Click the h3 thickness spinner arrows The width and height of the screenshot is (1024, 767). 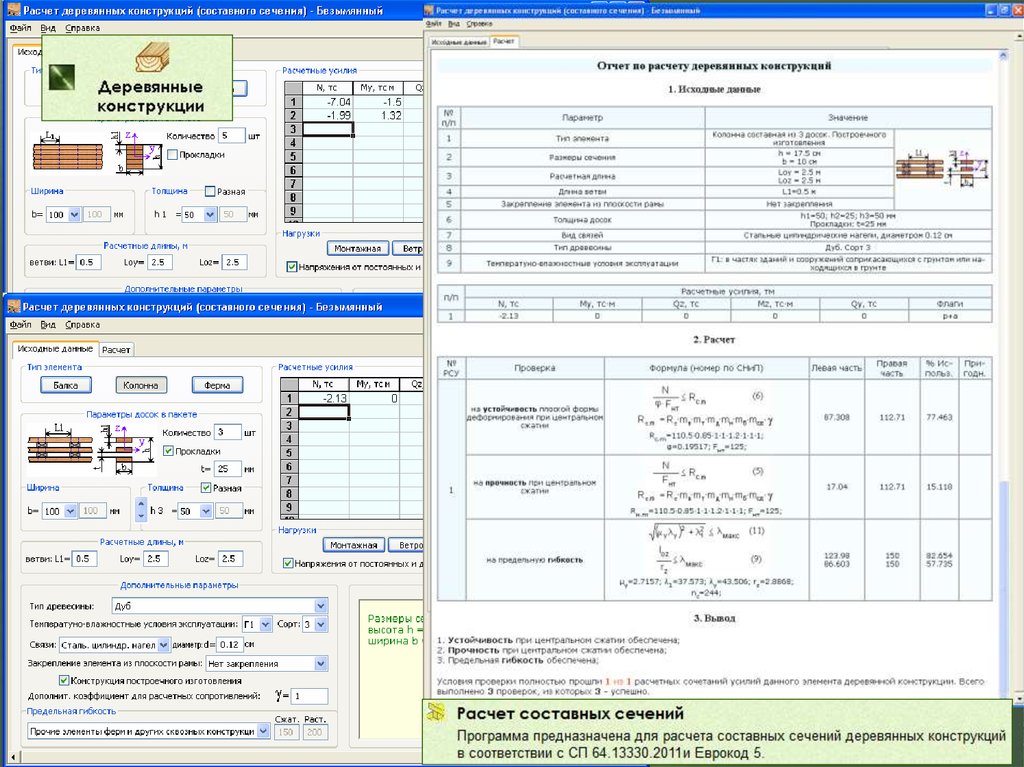tap(141, 511)
